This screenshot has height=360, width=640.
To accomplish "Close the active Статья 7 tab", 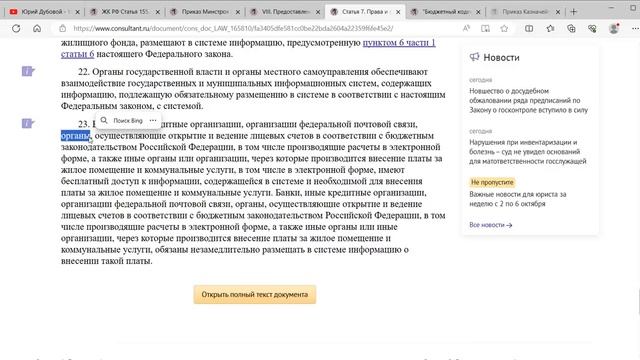I will coord(399,12).
